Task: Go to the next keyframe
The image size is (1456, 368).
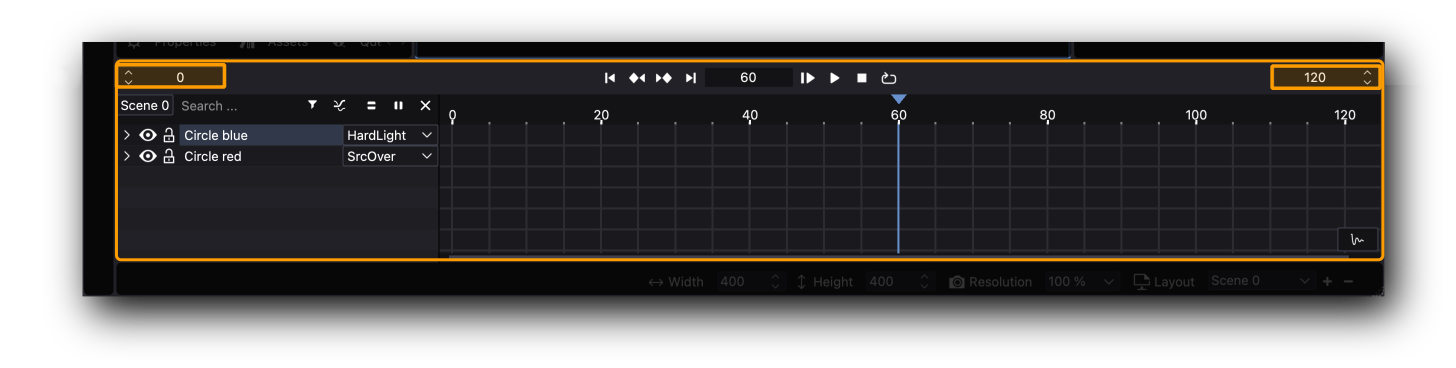Action: [663, 78]
